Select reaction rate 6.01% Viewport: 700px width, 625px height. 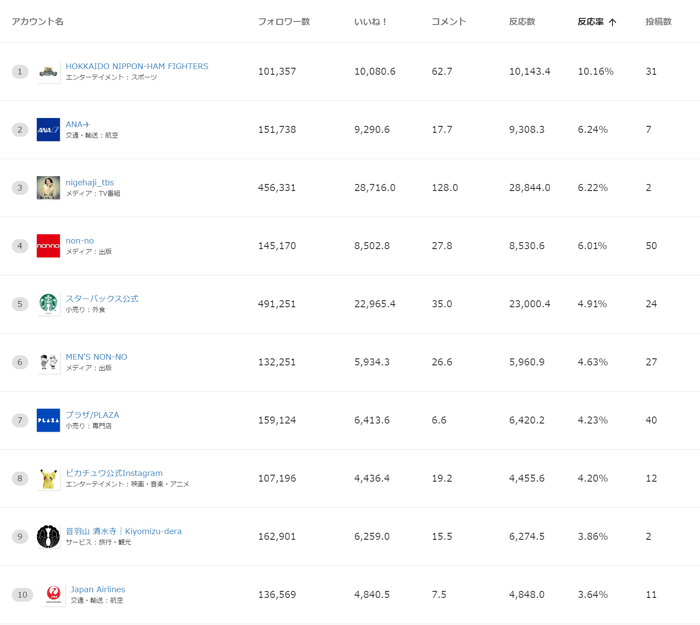[592, 246]
